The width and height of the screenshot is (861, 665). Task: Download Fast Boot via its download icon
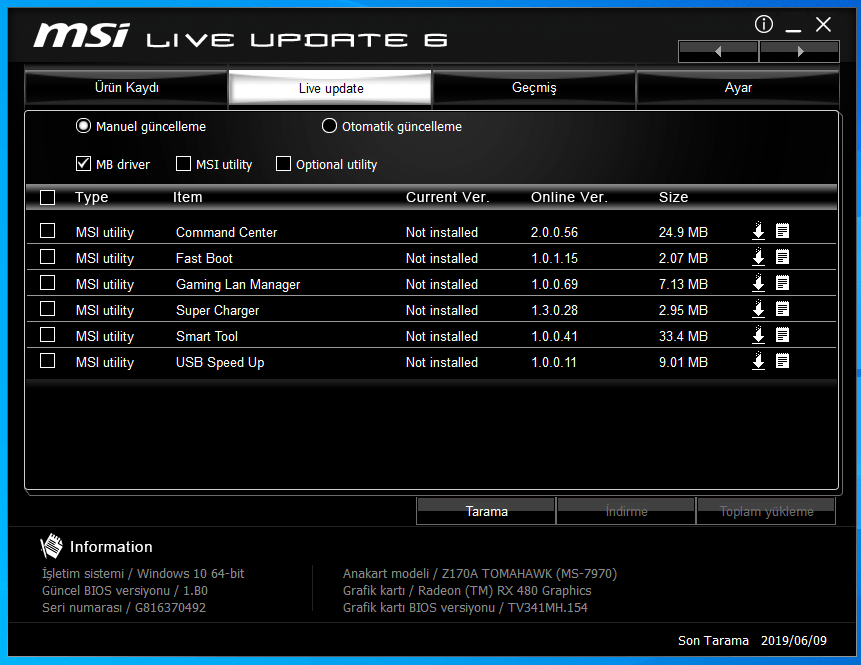coord(758,256)
